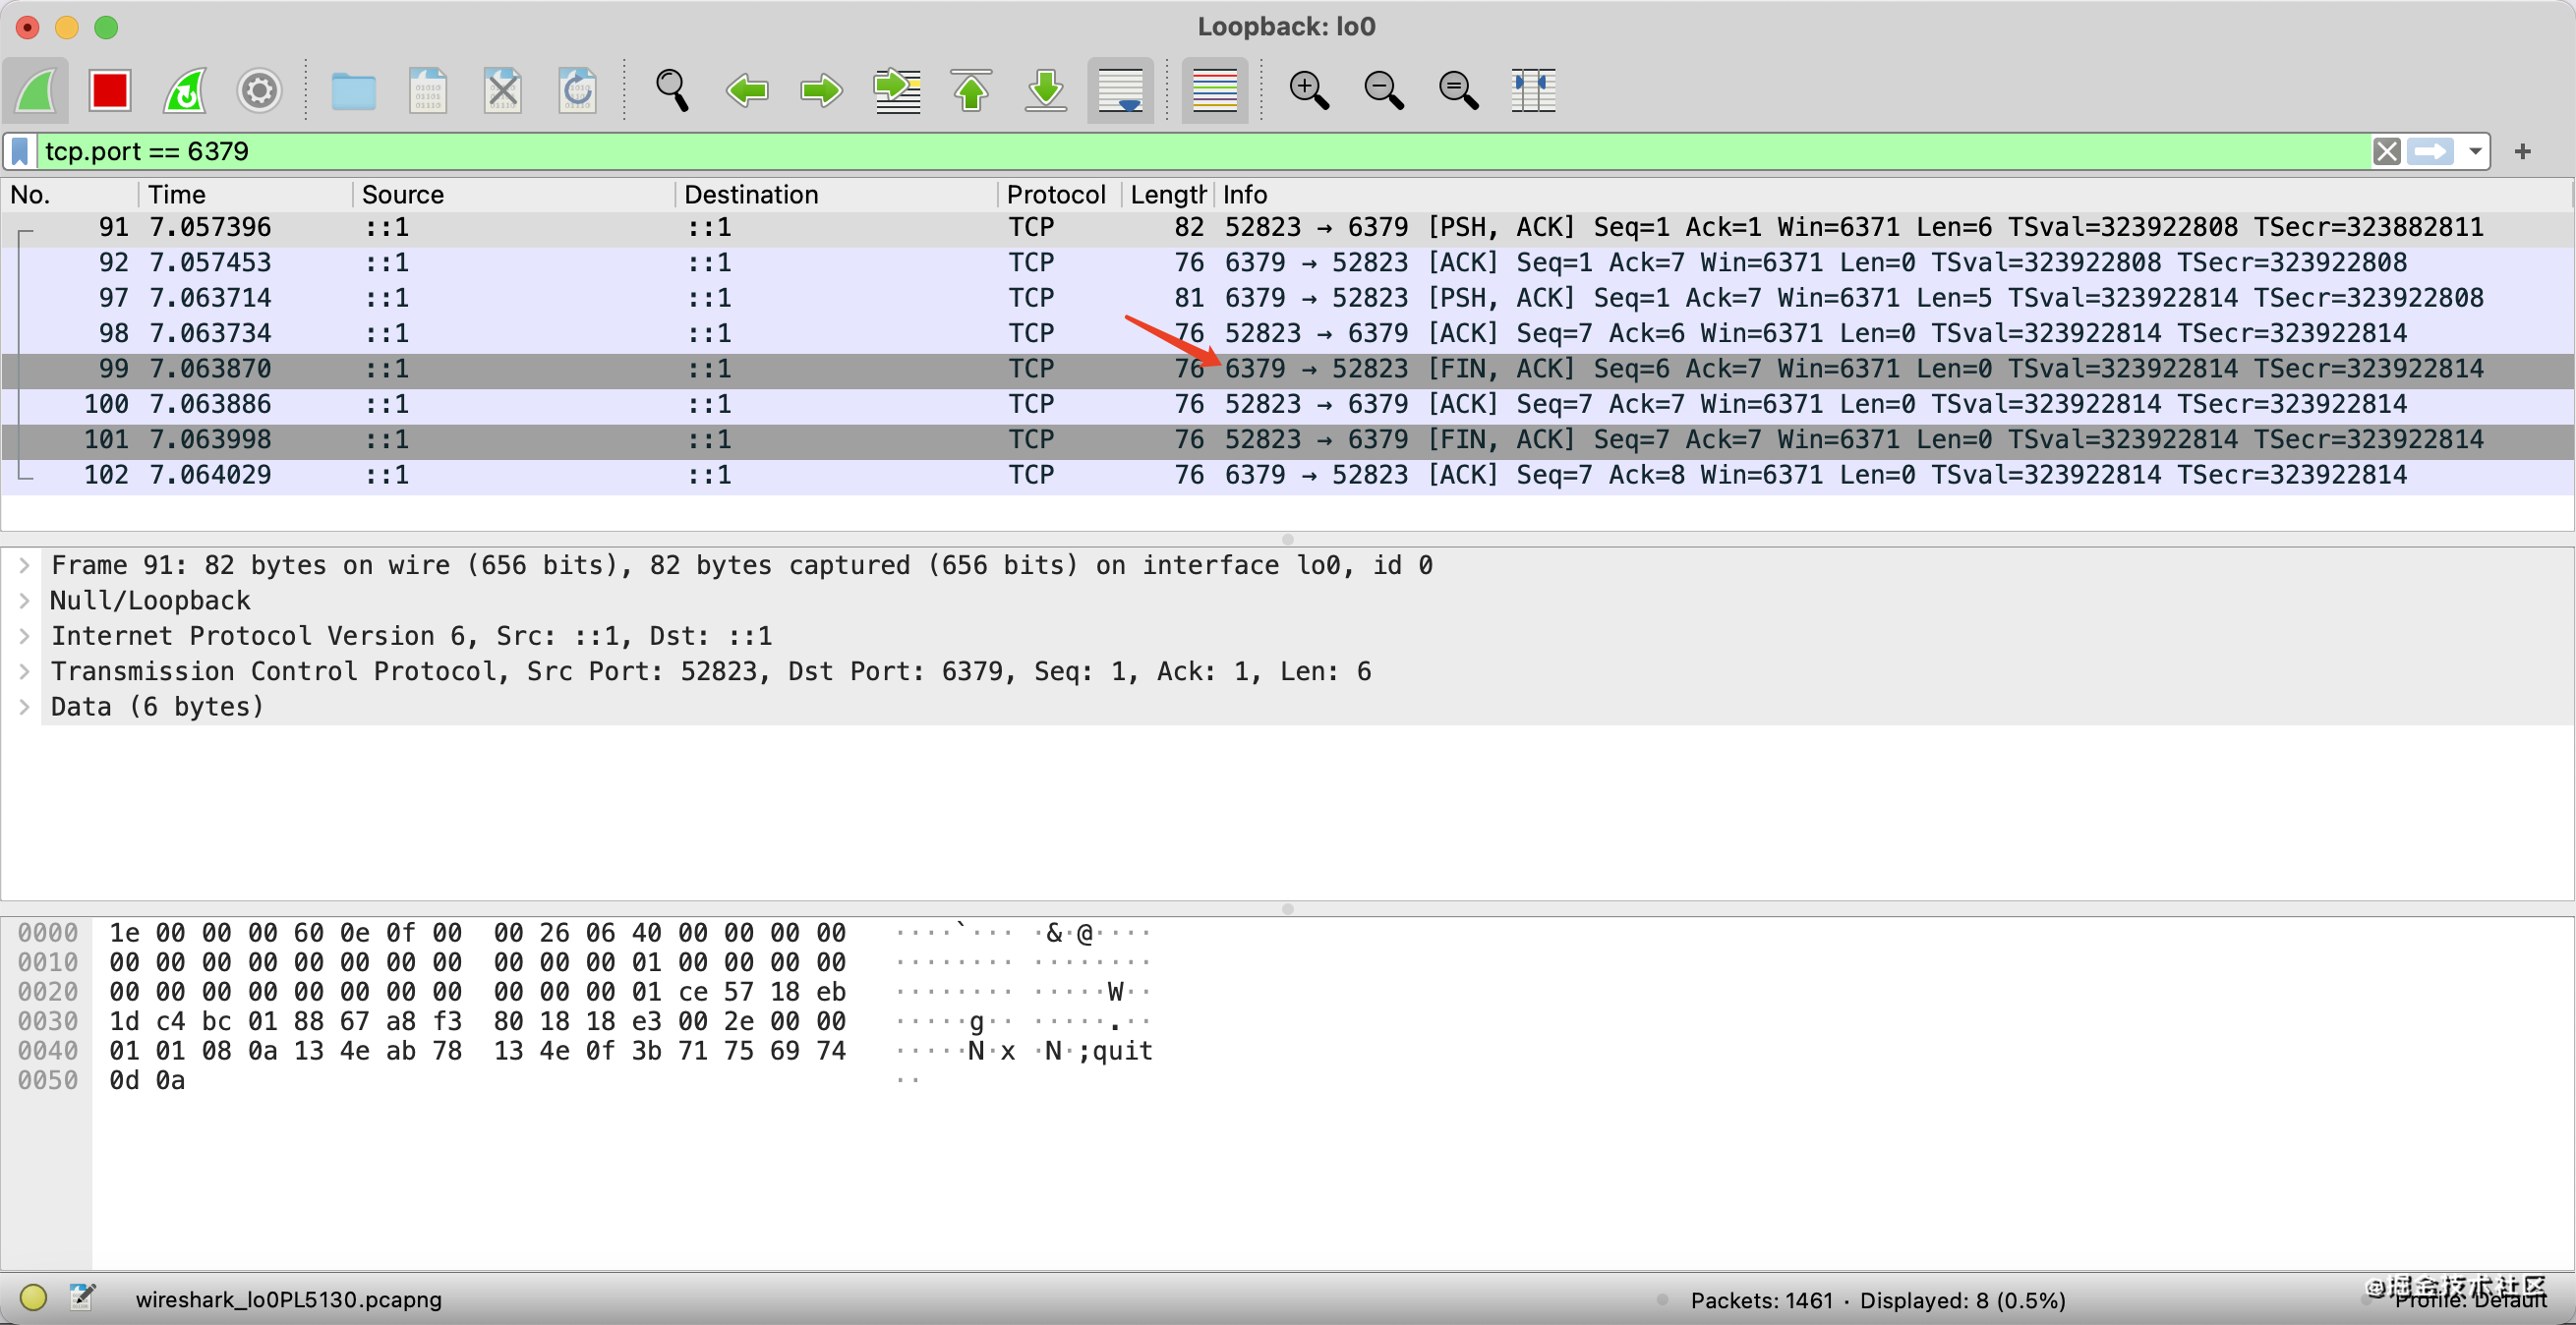Expand Transmission Control Protocol section
This screenshot has height=1325, width=2576.
(24, 672)
